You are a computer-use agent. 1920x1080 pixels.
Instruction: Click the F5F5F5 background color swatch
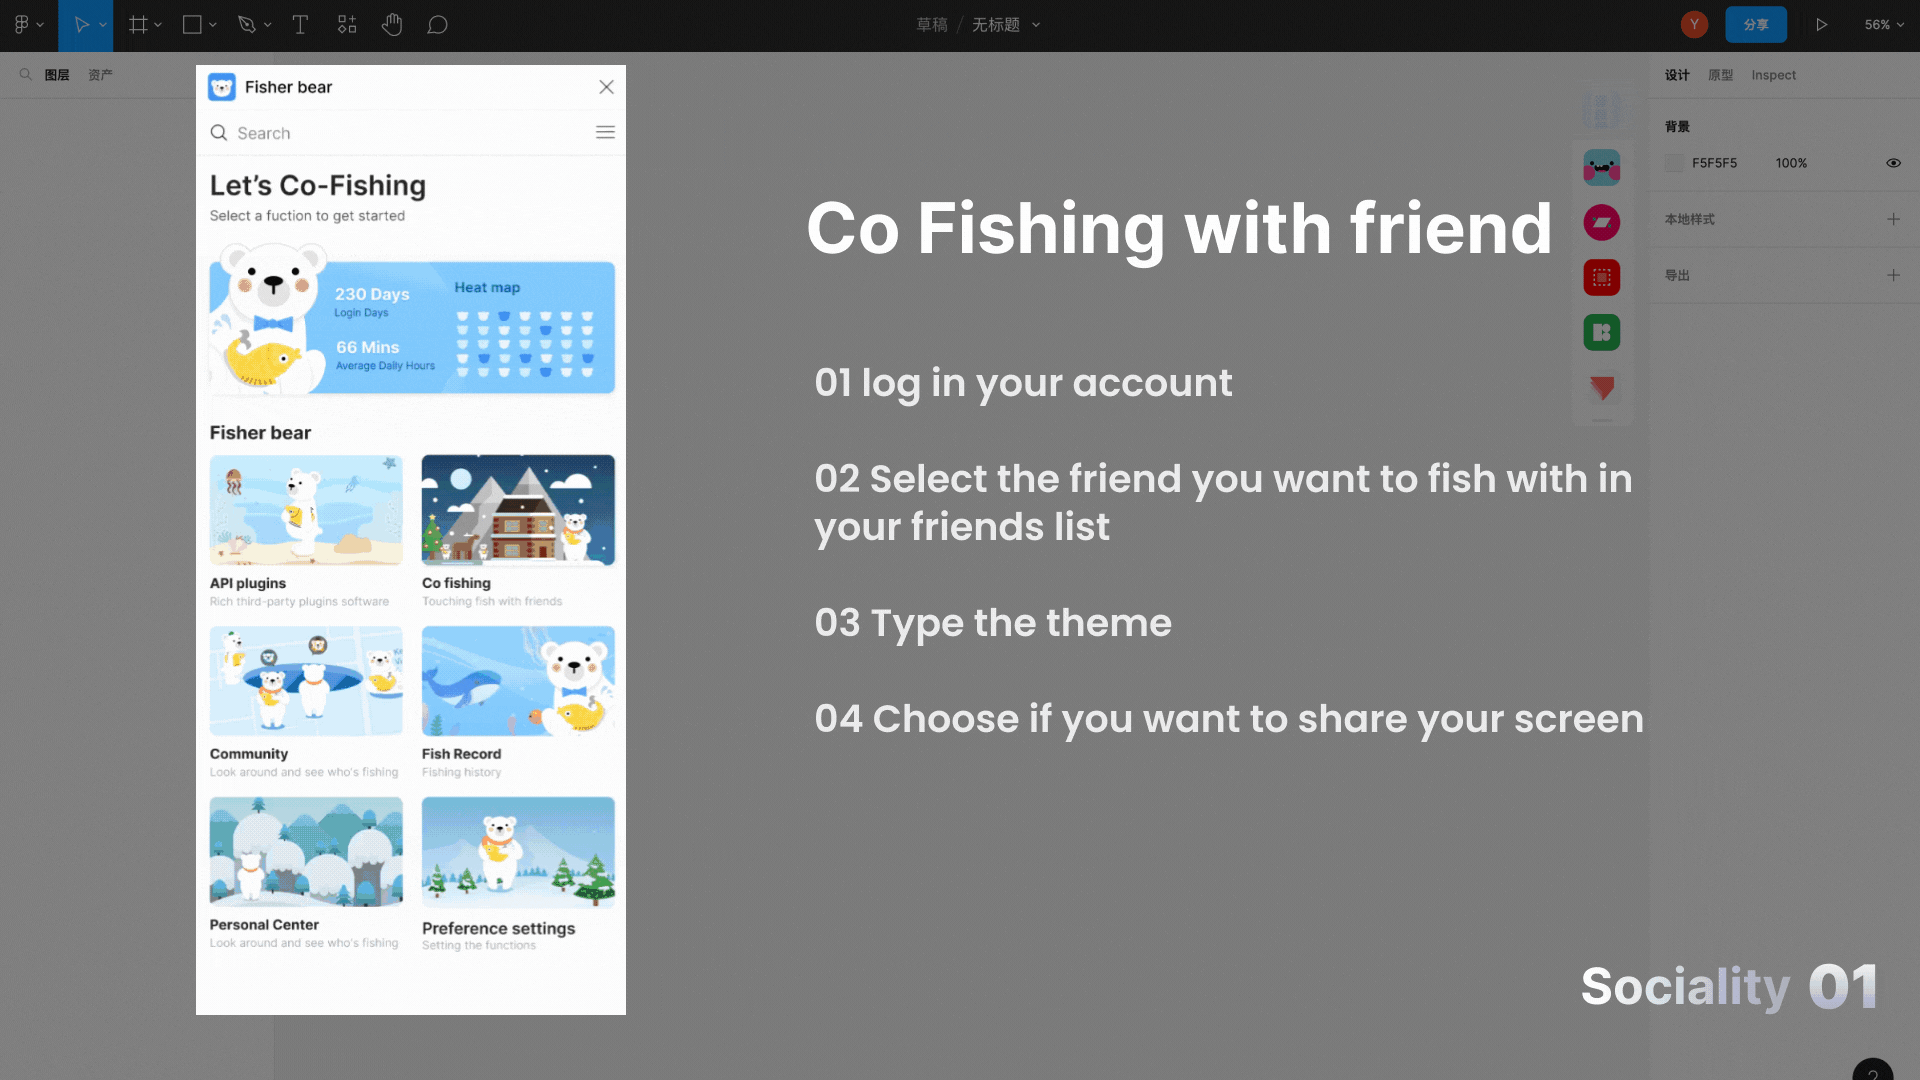[x=1675, y=163]
